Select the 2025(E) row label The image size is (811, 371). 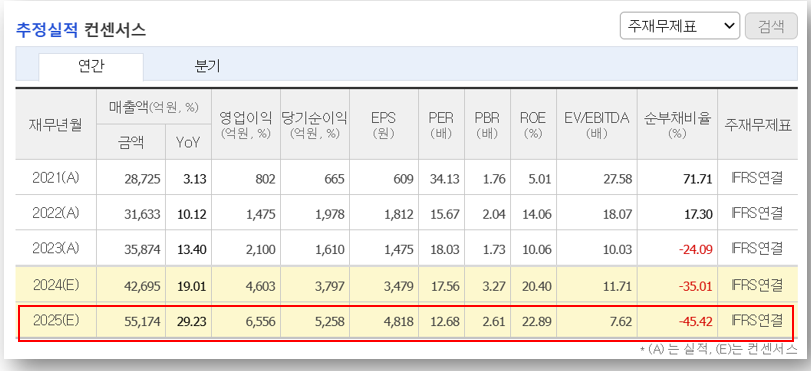[x=56, y=321]
